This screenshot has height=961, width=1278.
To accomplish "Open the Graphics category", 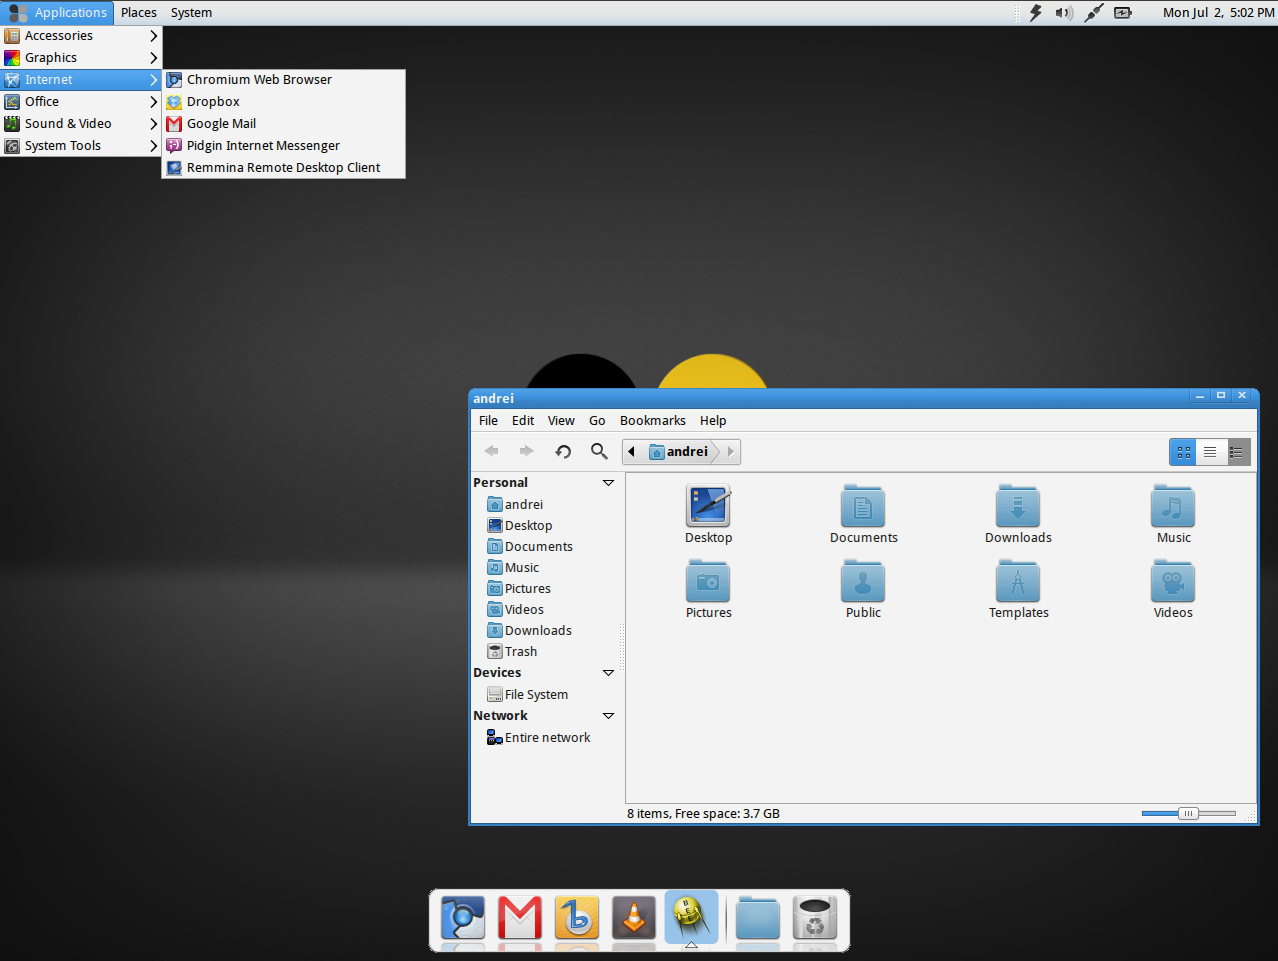I will tap(81, 58).
